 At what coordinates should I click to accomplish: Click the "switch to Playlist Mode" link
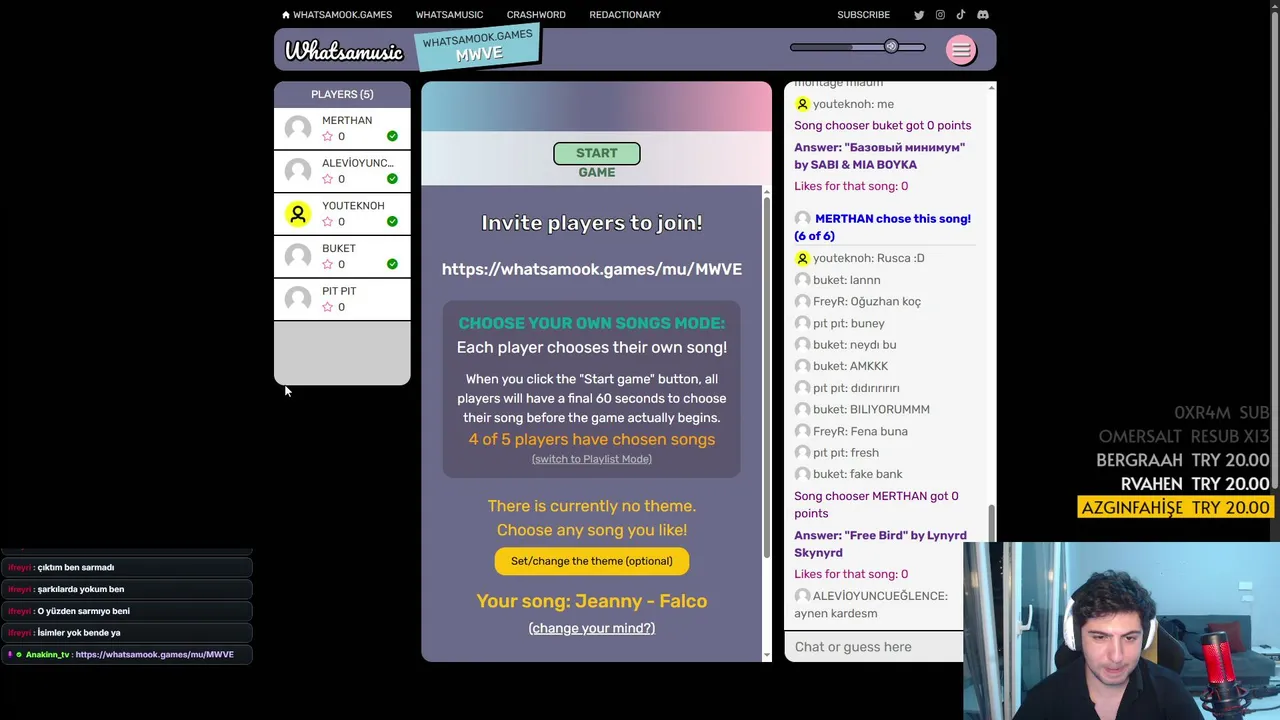tap(592, 459)
